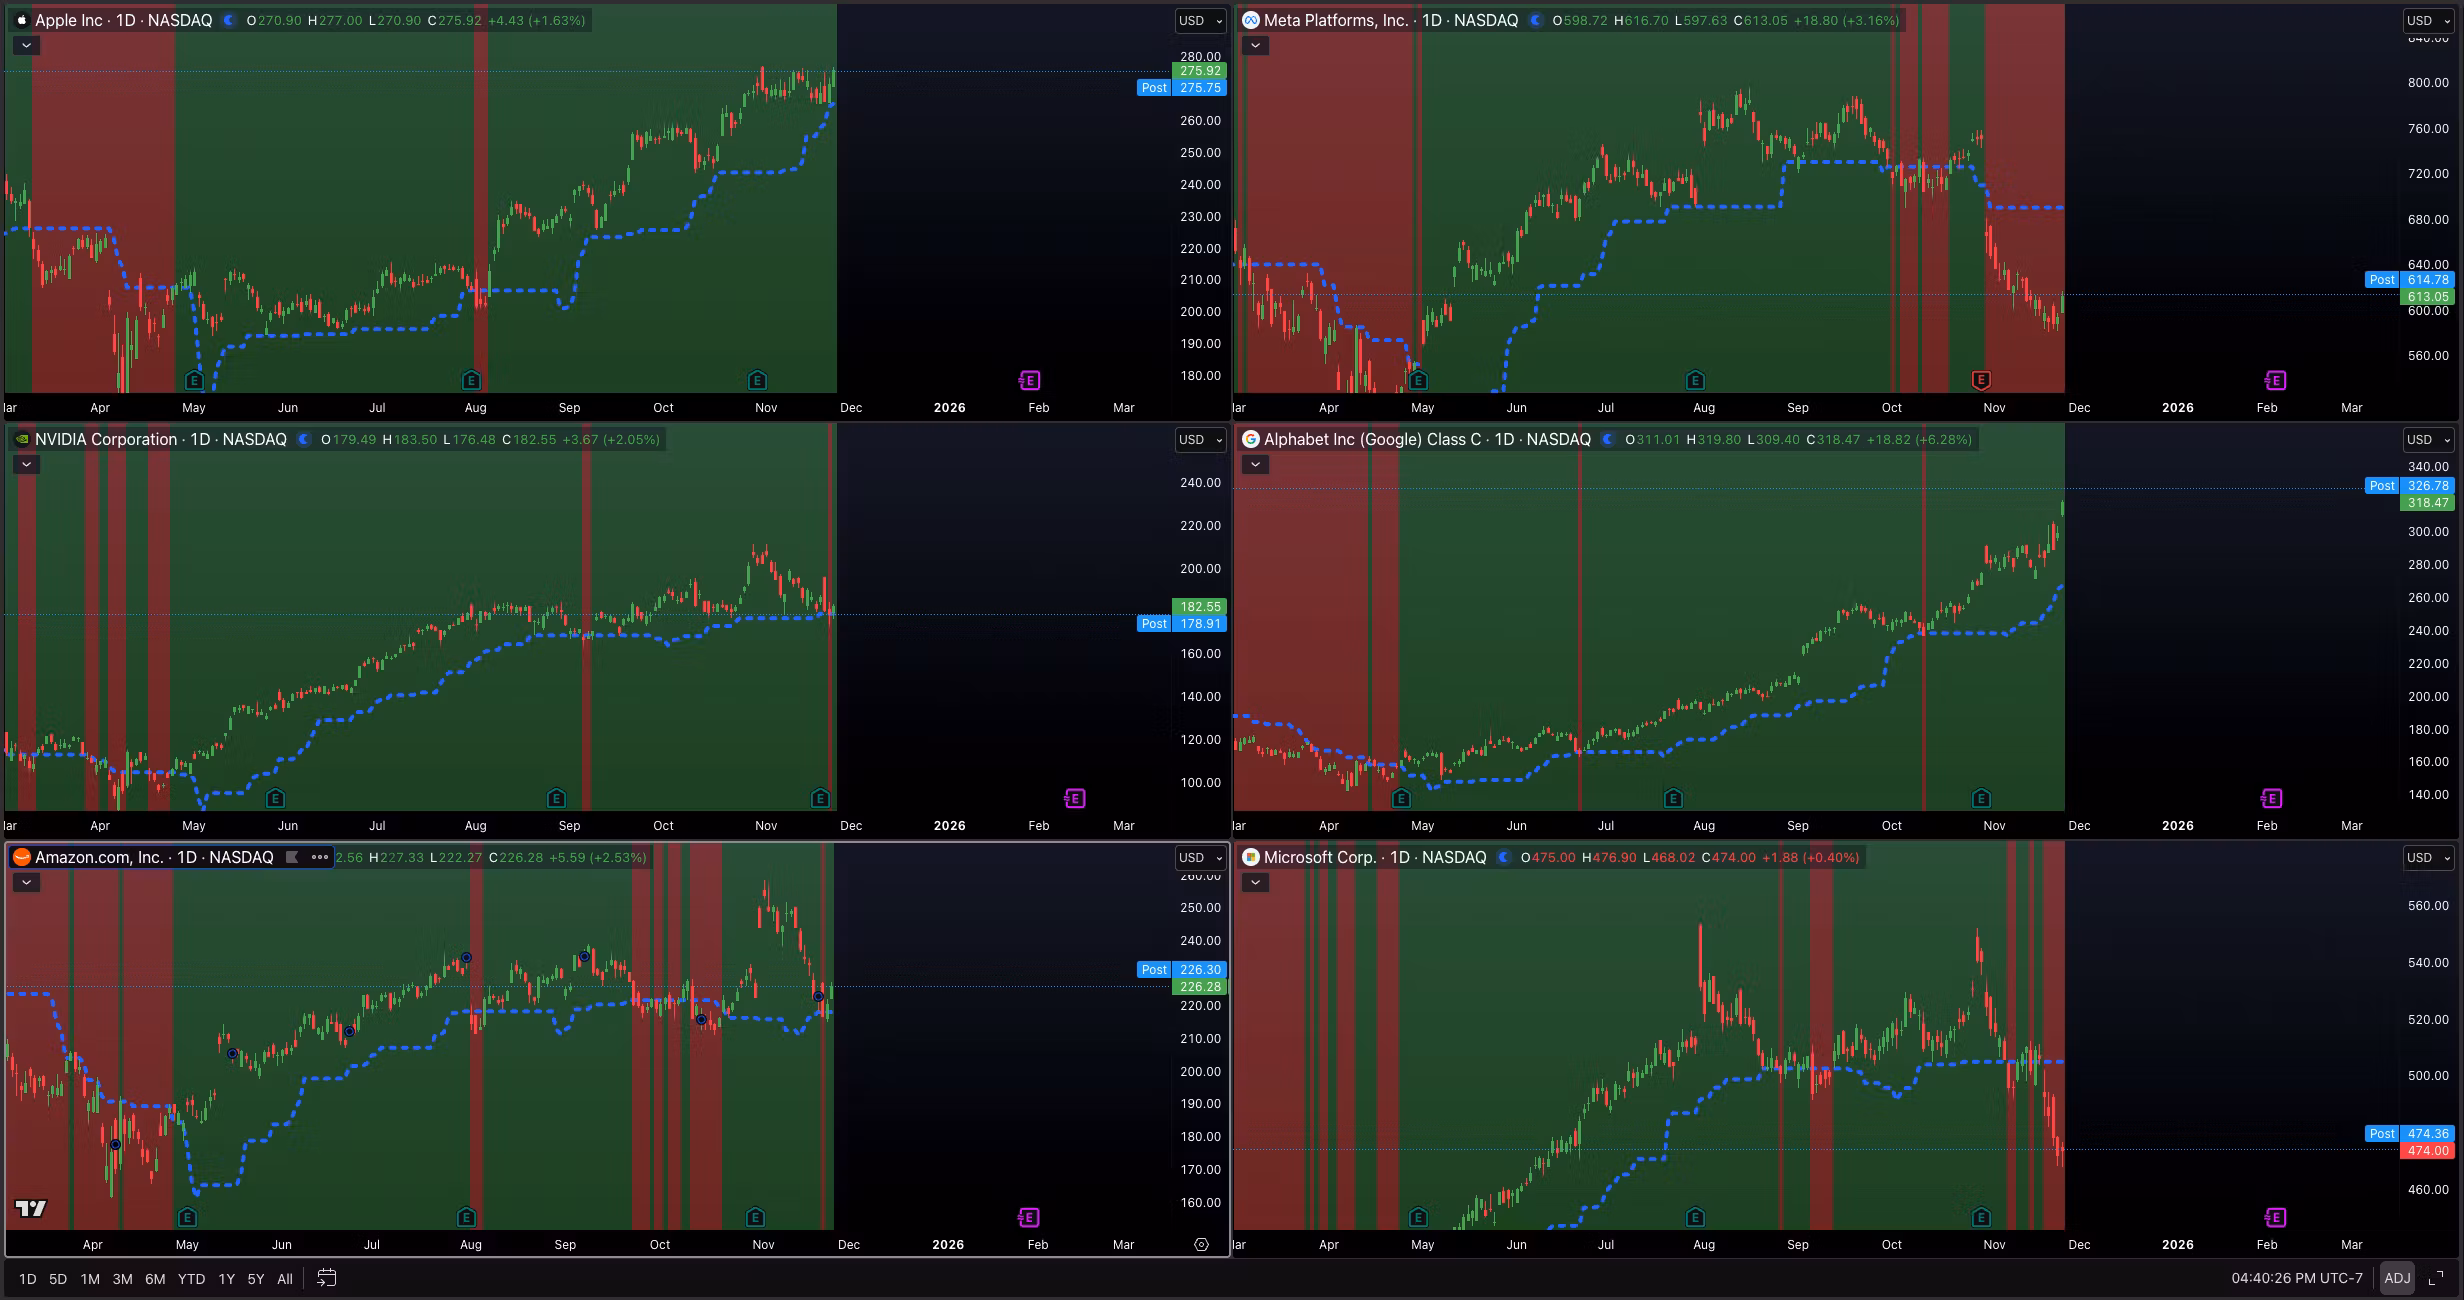This screenshot has height=1300, width=2464.
Task: Expand the legend chevron under NVIDIA Corporation
Action: (x=26, y=464)
